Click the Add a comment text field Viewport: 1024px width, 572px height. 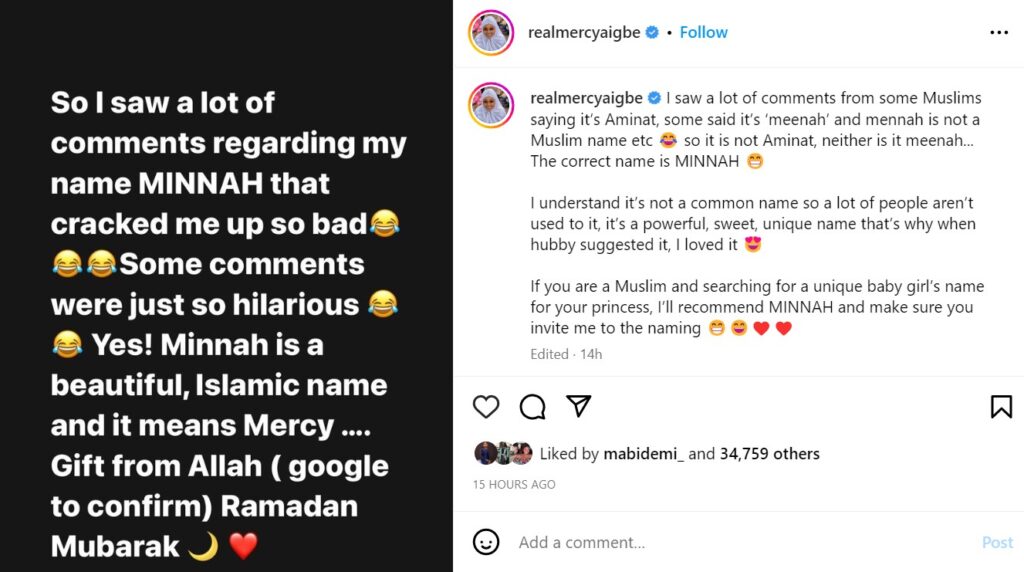click(x=740, y=542)
